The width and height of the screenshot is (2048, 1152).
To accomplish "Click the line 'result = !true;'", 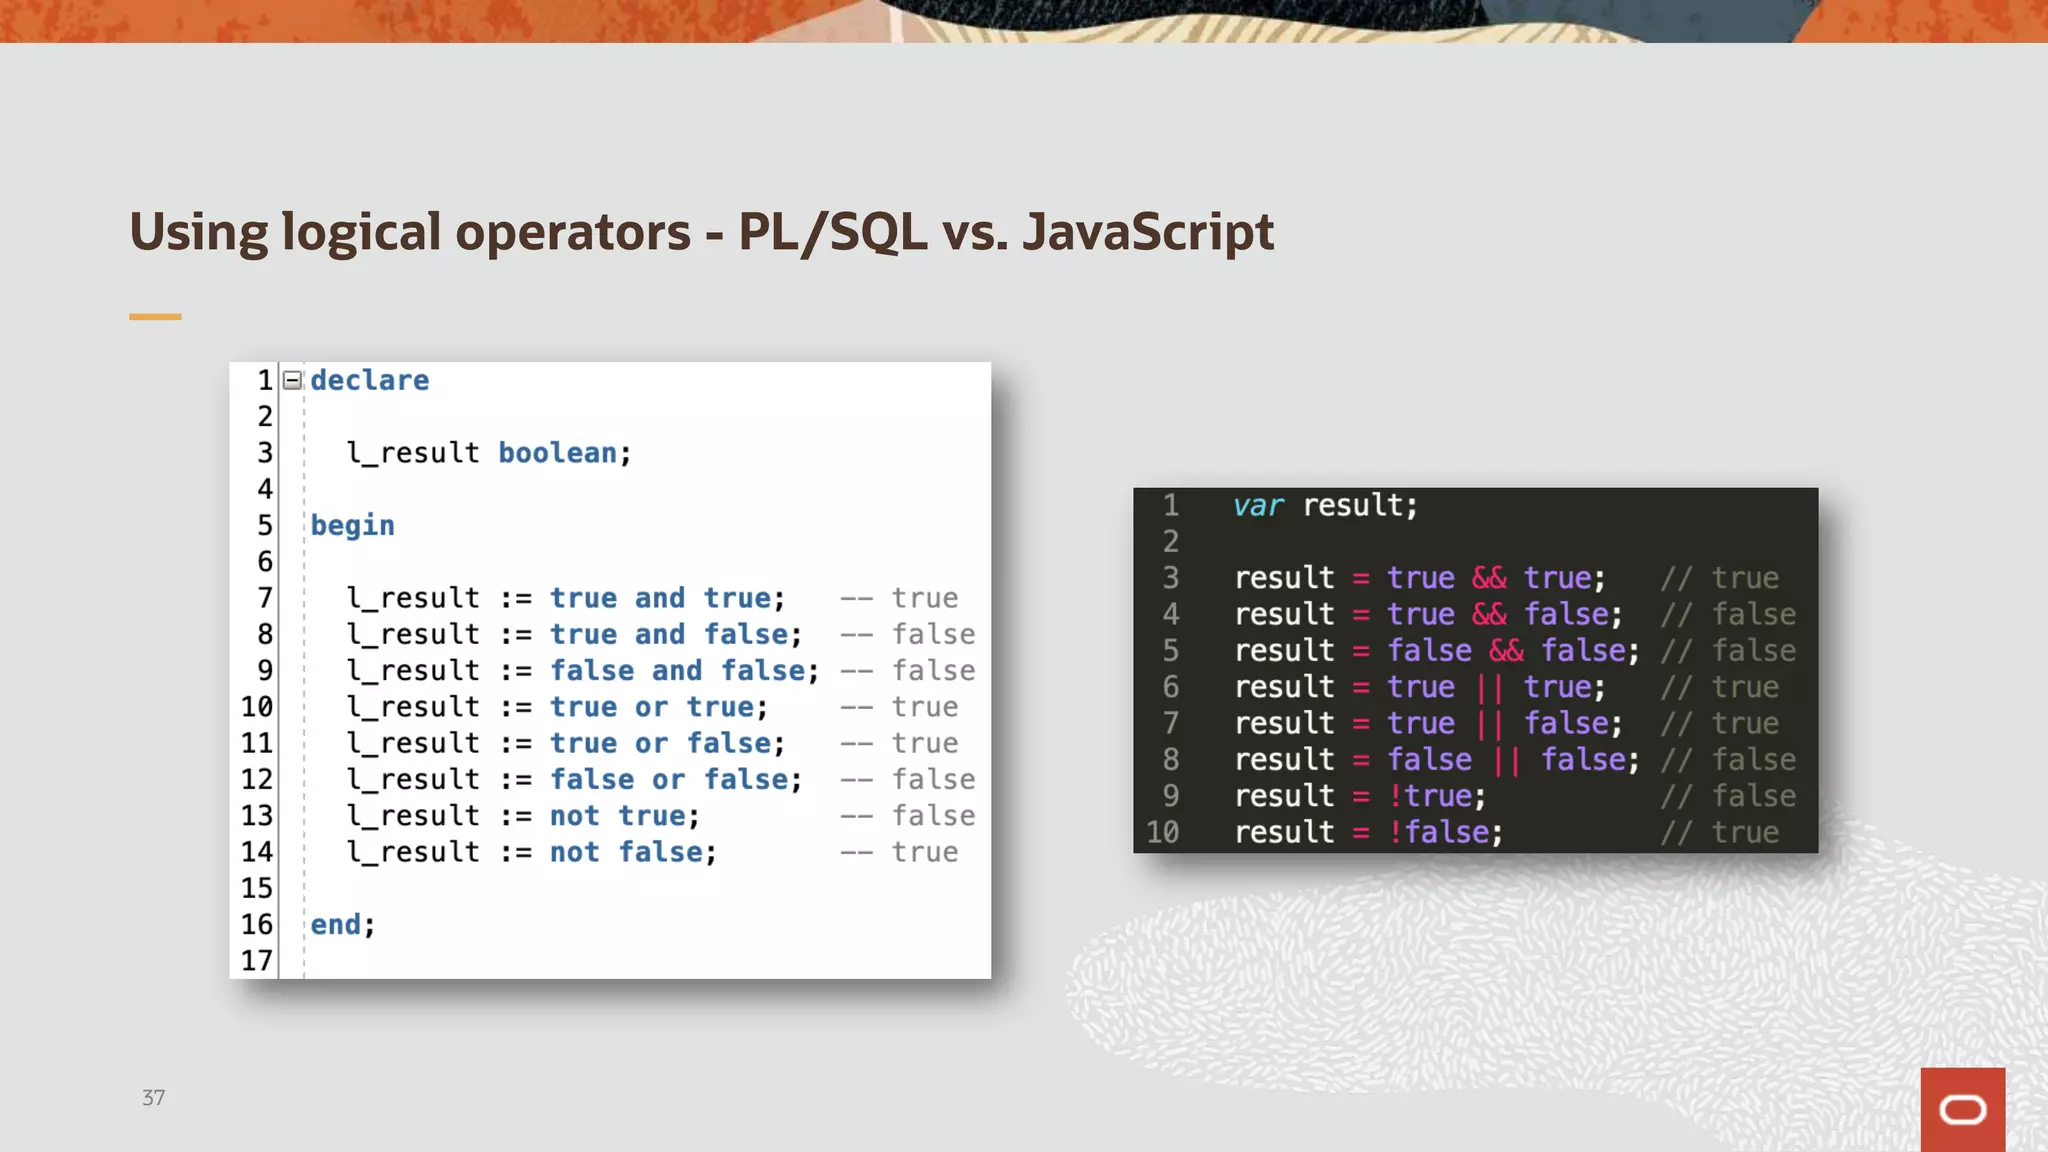I will pyautogui.click(x=1360, y=796).
